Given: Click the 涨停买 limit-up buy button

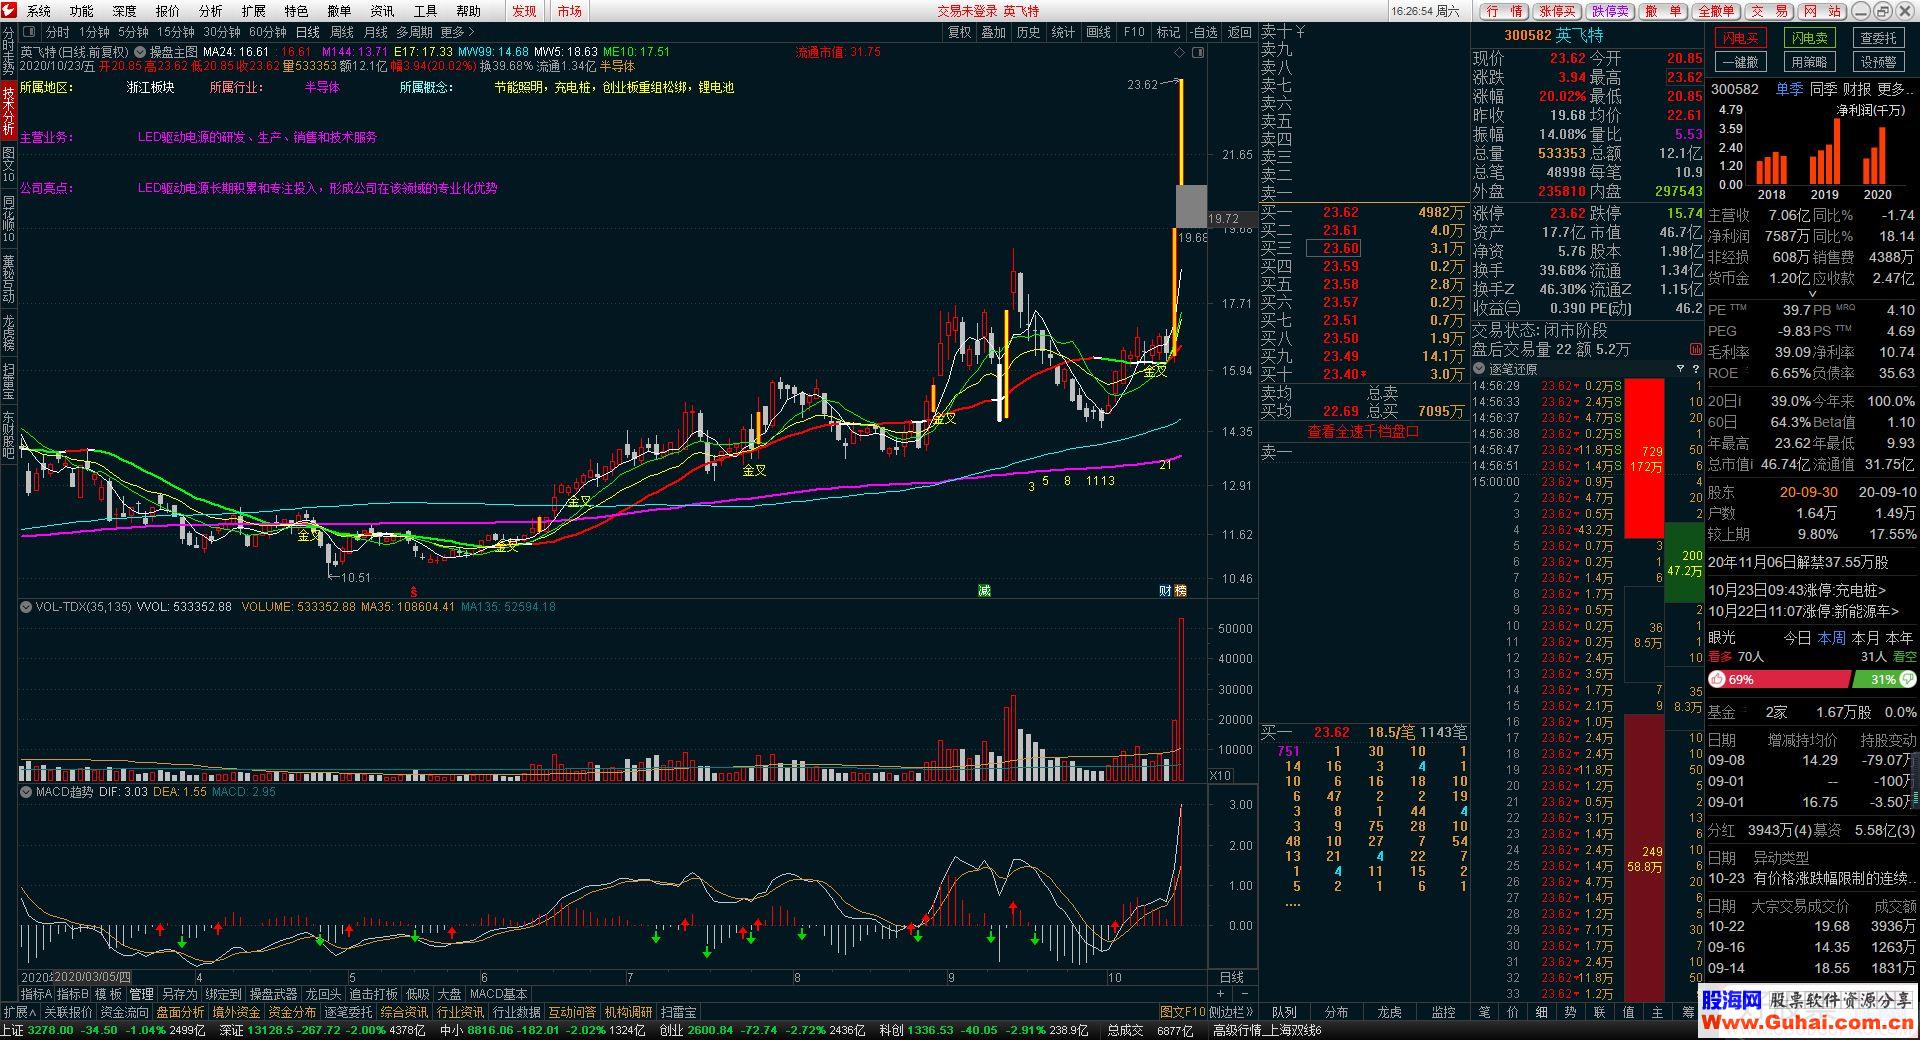Looking at the screenshot, I should [1557, 11].
